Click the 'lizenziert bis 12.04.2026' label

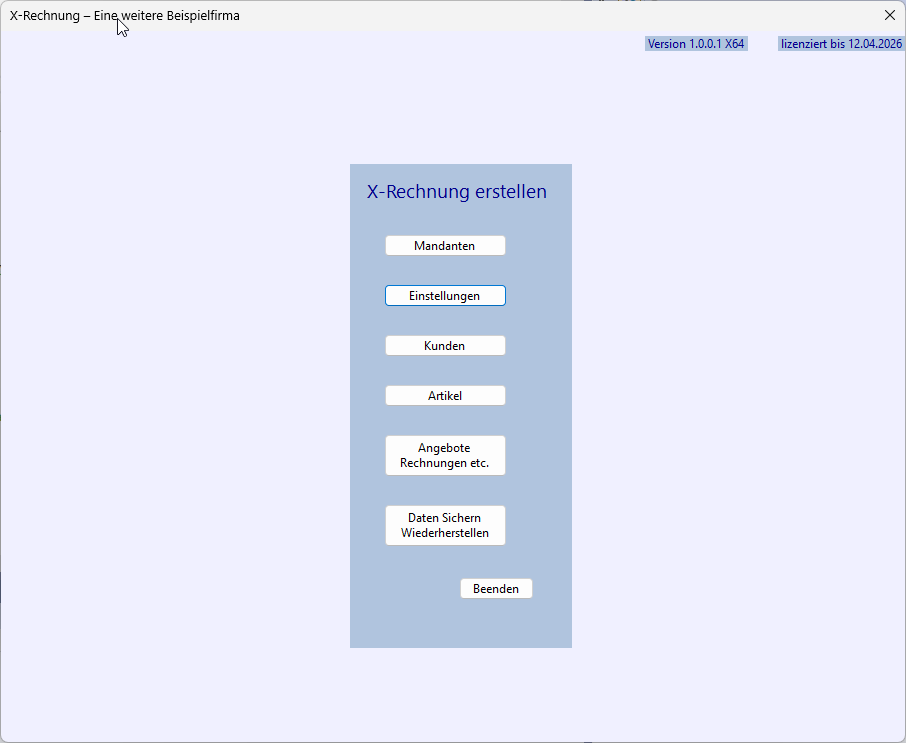841,44
